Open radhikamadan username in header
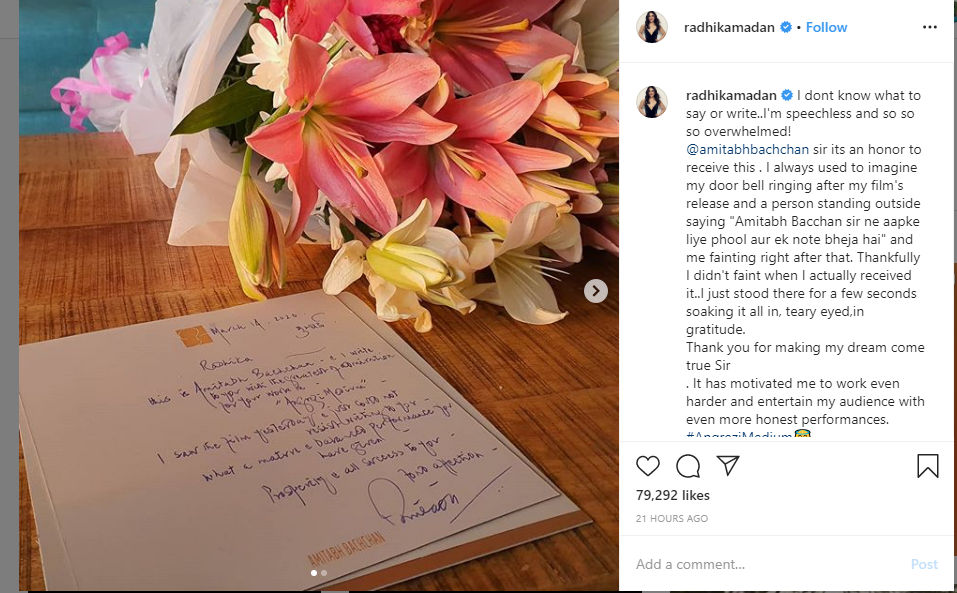The height and width of the screenshot is (593, 957). pos(729,27)
